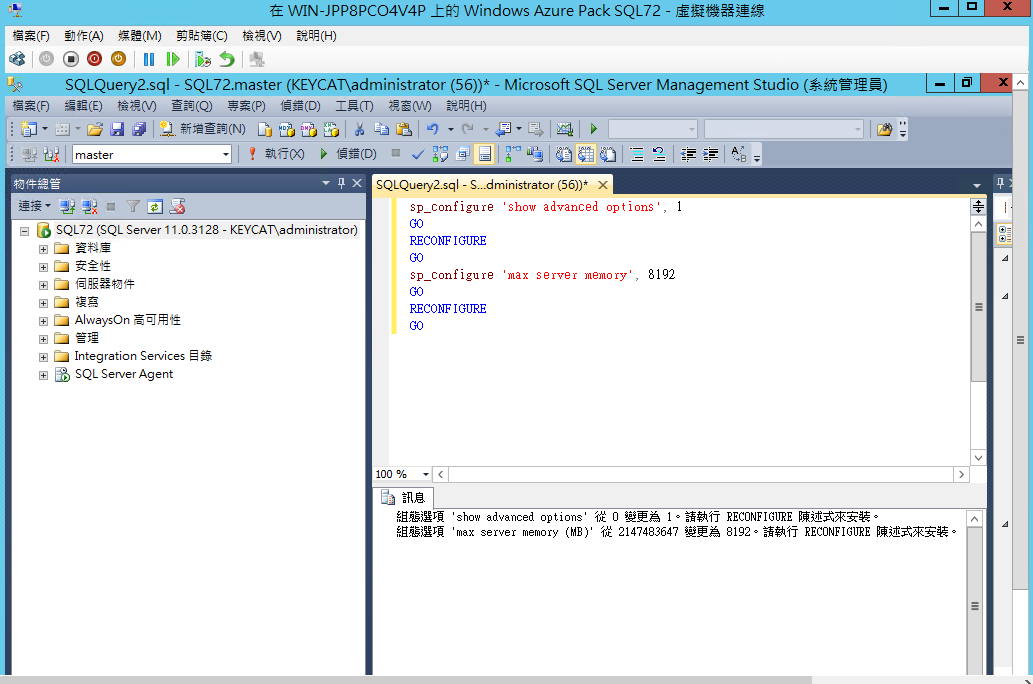Viewport: 1033px width, 684px height.
Task: Open the 連接 dropdown in Object Explorer
Action: [34, 206]
